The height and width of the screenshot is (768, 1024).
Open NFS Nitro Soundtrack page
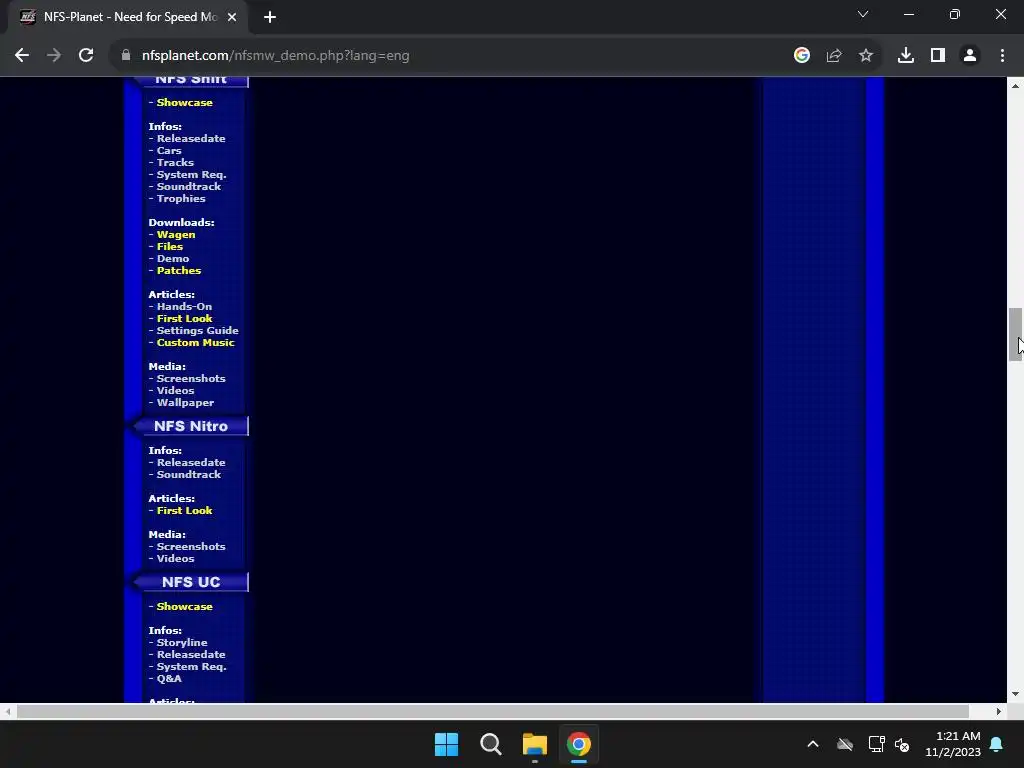[x=189, y=475]
